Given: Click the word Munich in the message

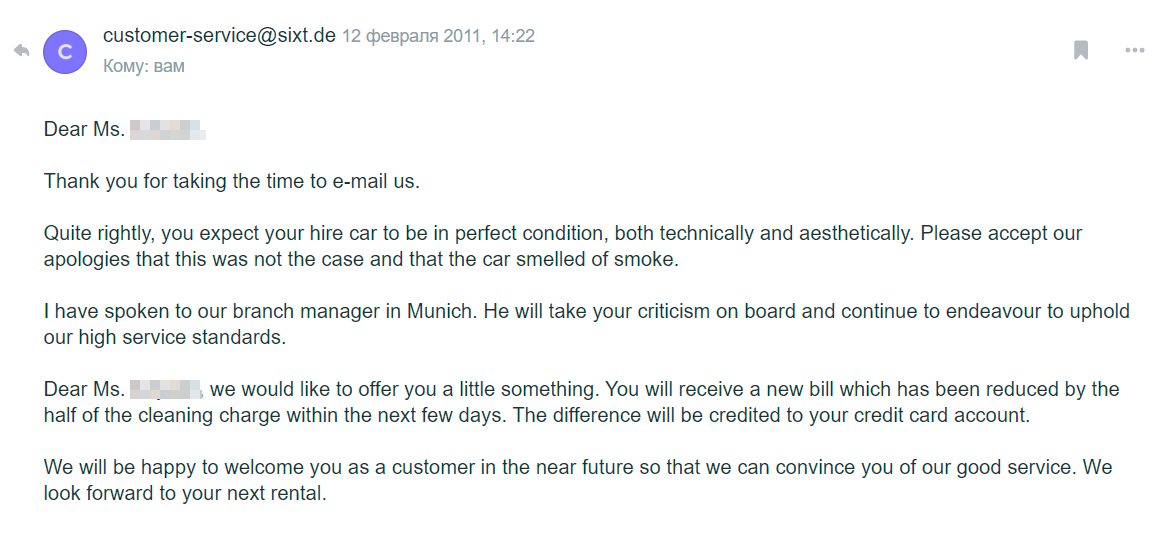Looking at the screenshot, I should [x=441, y=311].
